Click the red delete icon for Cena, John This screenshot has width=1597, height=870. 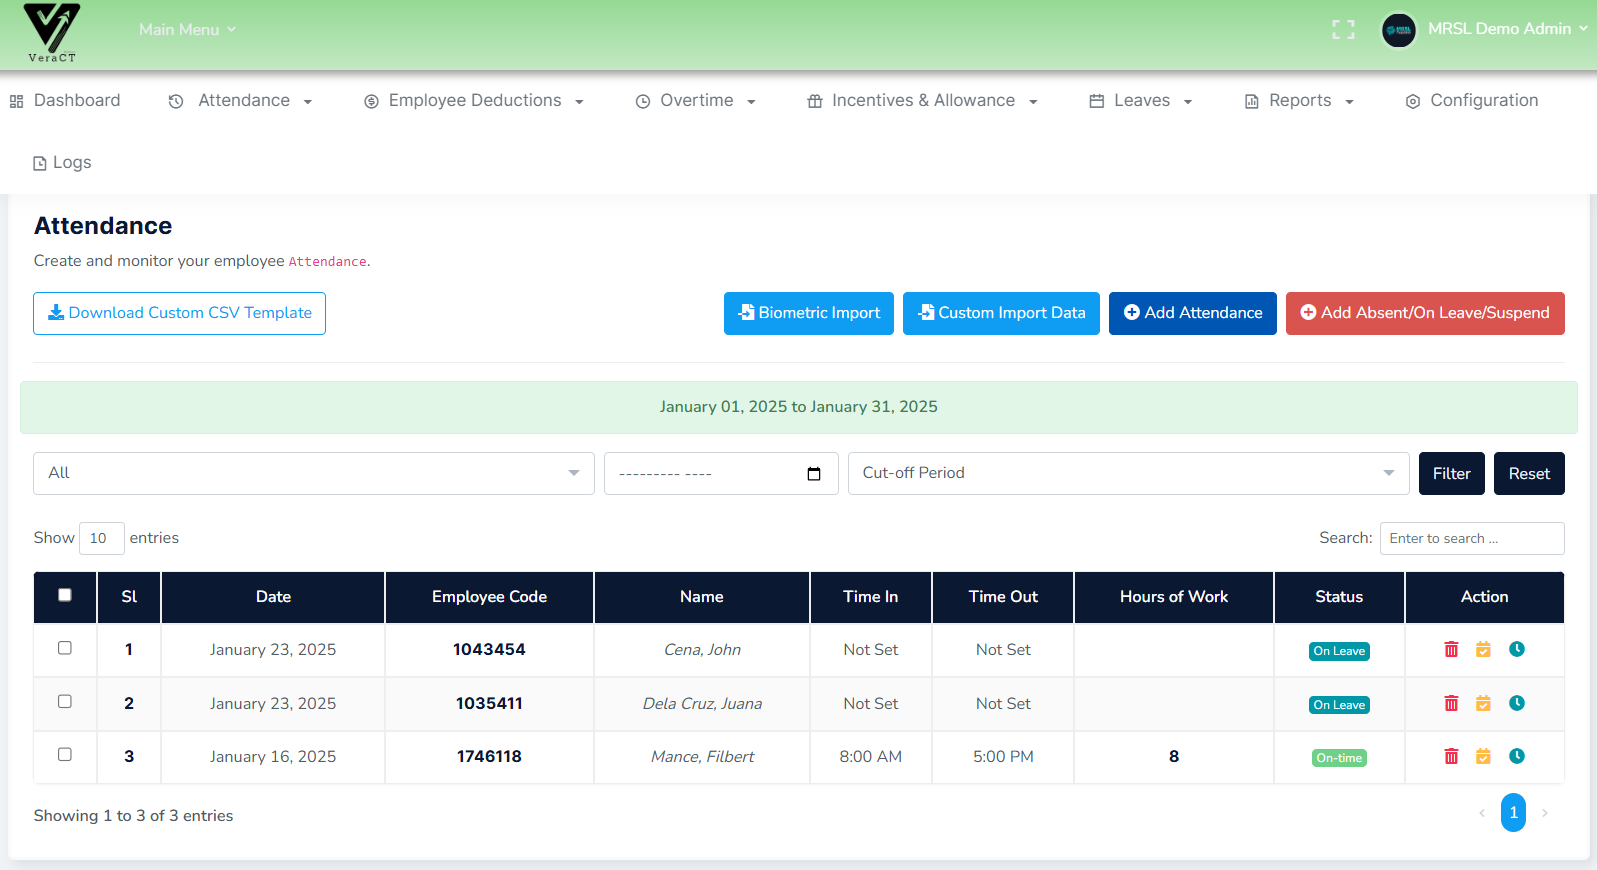tap(1451, 650)
